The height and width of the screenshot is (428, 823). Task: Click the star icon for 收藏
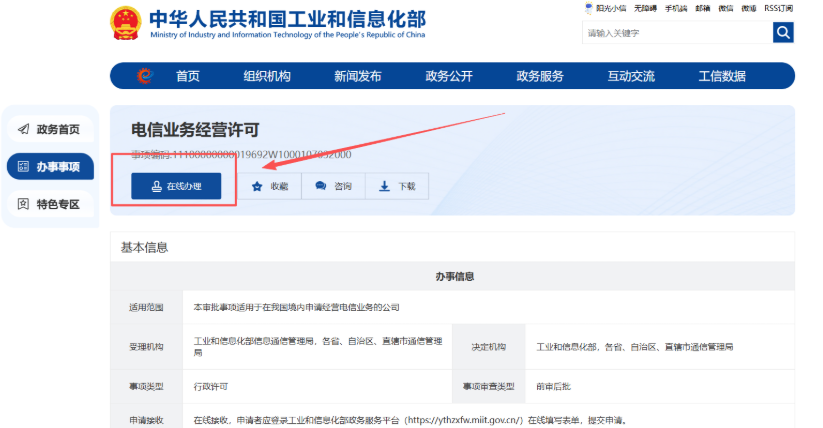pos(257,186)
